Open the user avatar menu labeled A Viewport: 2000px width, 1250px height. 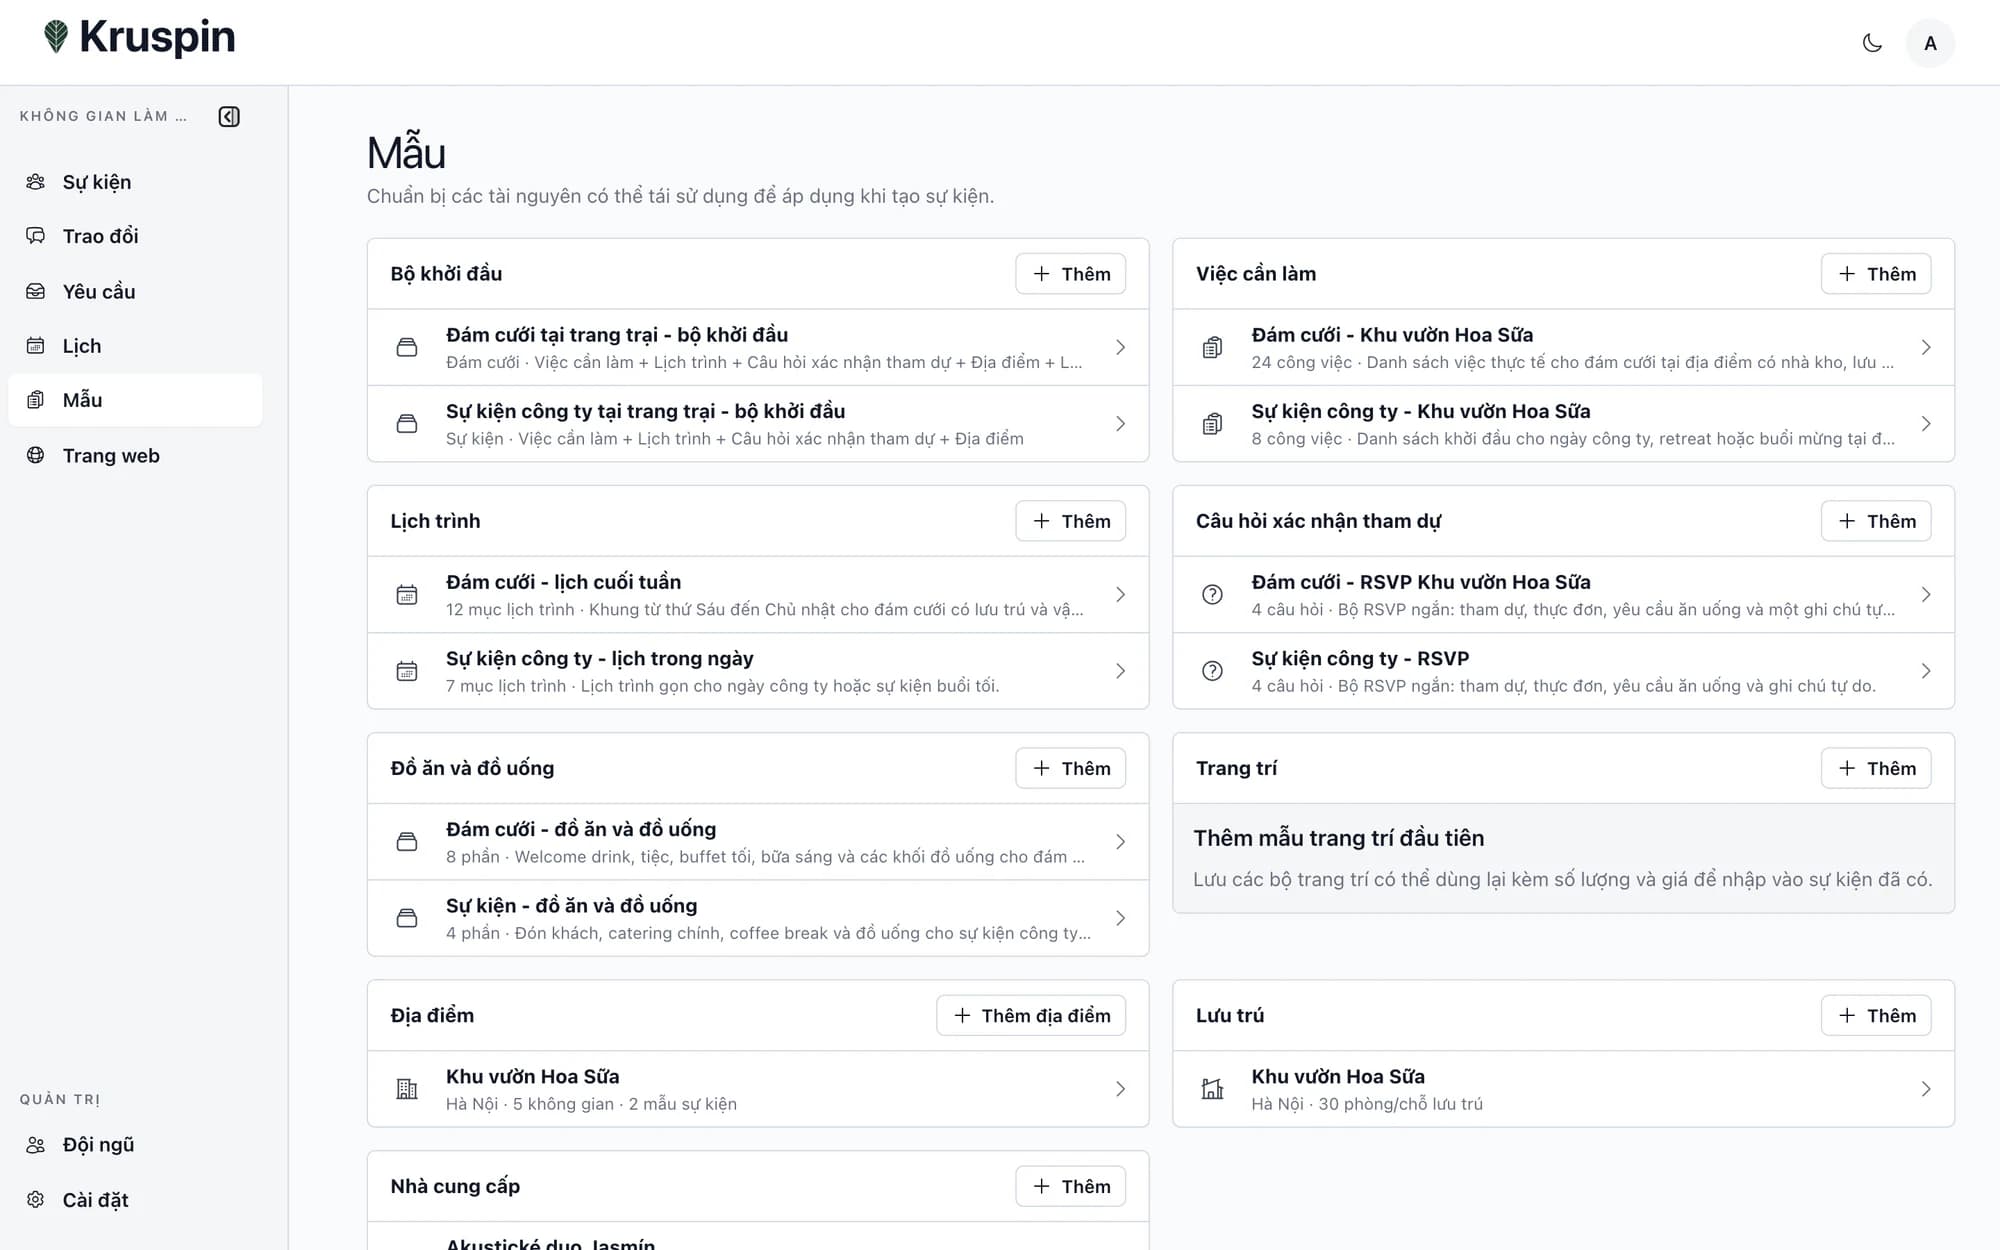(1930, 43)
